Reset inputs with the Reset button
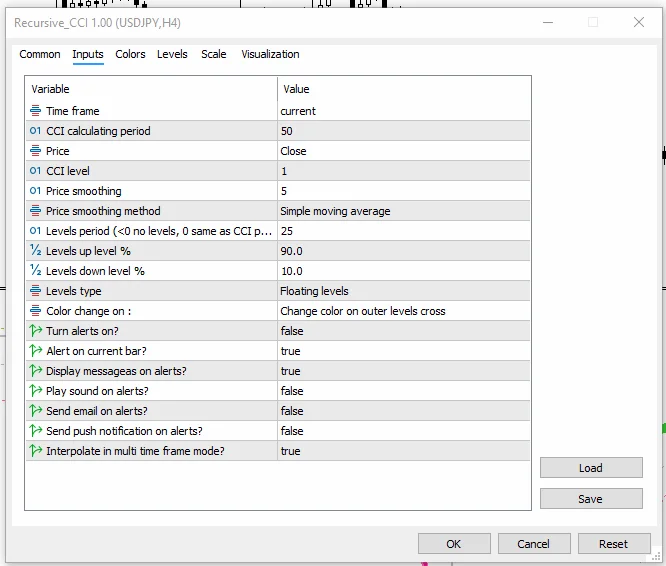666x566 pixels. 614,543
